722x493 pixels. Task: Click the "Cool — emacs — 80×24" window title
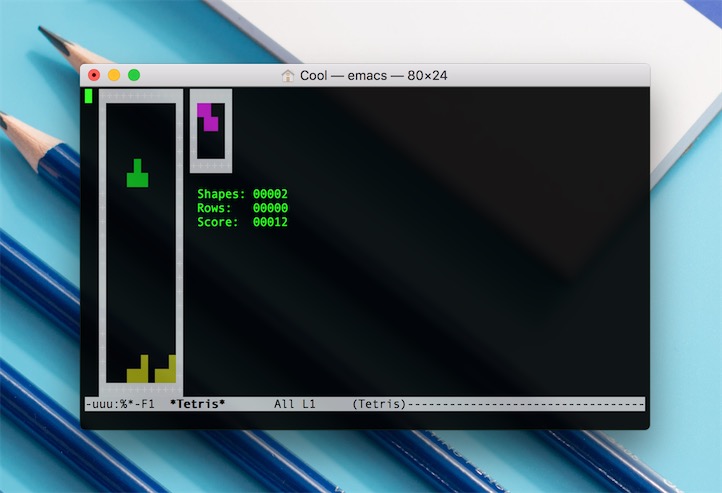click(373, 75)
